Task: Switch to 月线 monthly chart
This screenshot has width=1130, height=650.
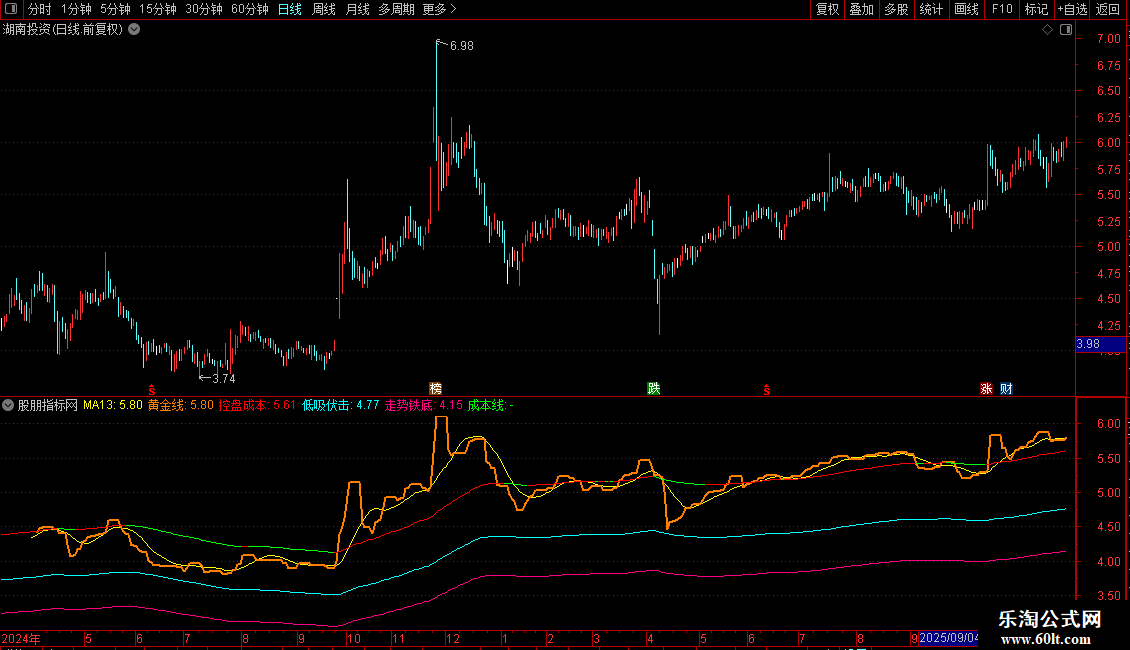Action: coord(357,9)
